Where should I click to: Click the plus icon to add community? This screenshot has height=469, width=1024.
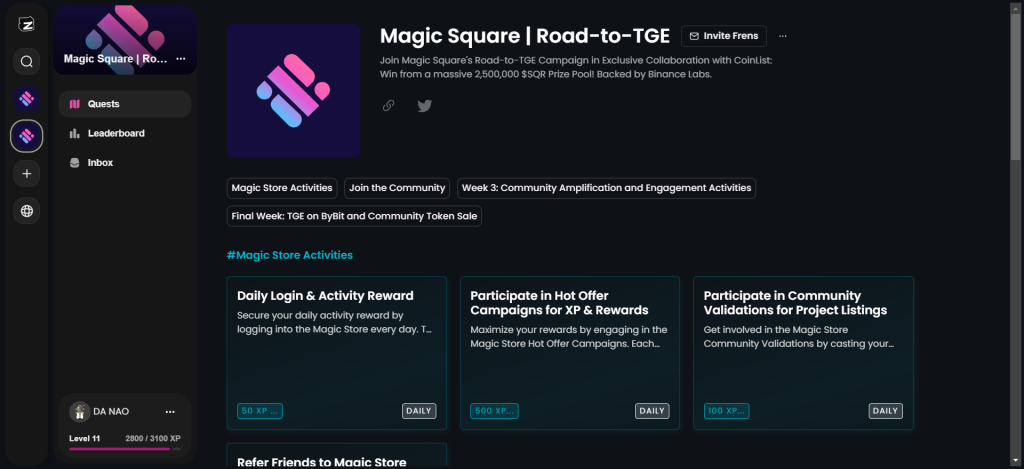[27, 174]
